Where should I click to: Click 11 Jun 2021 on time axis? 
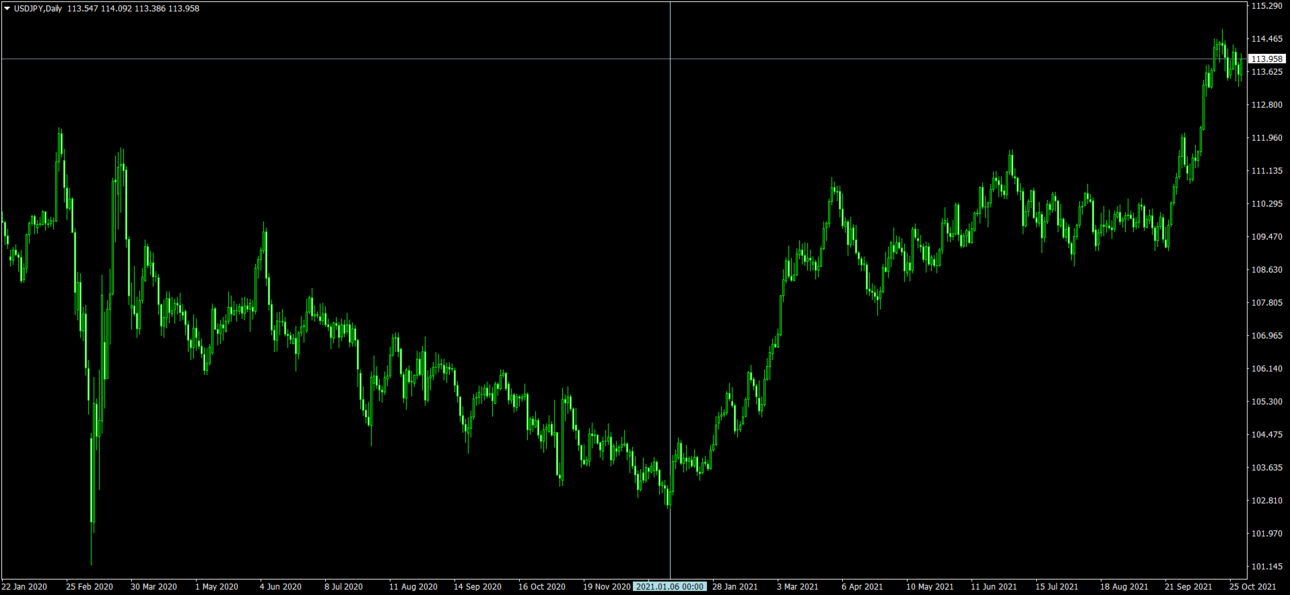click(994, 587)
